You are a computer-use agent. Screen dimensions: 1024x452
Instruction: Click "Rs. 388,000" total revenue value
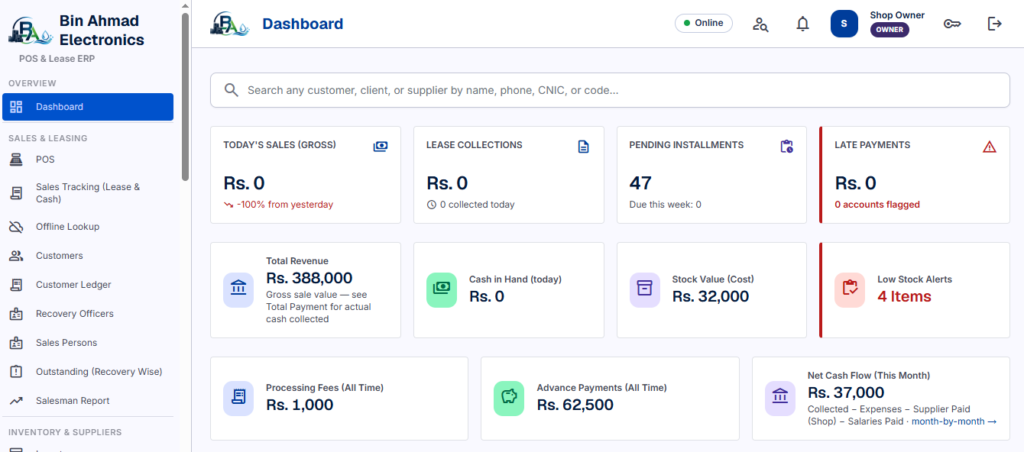[309, 278]
